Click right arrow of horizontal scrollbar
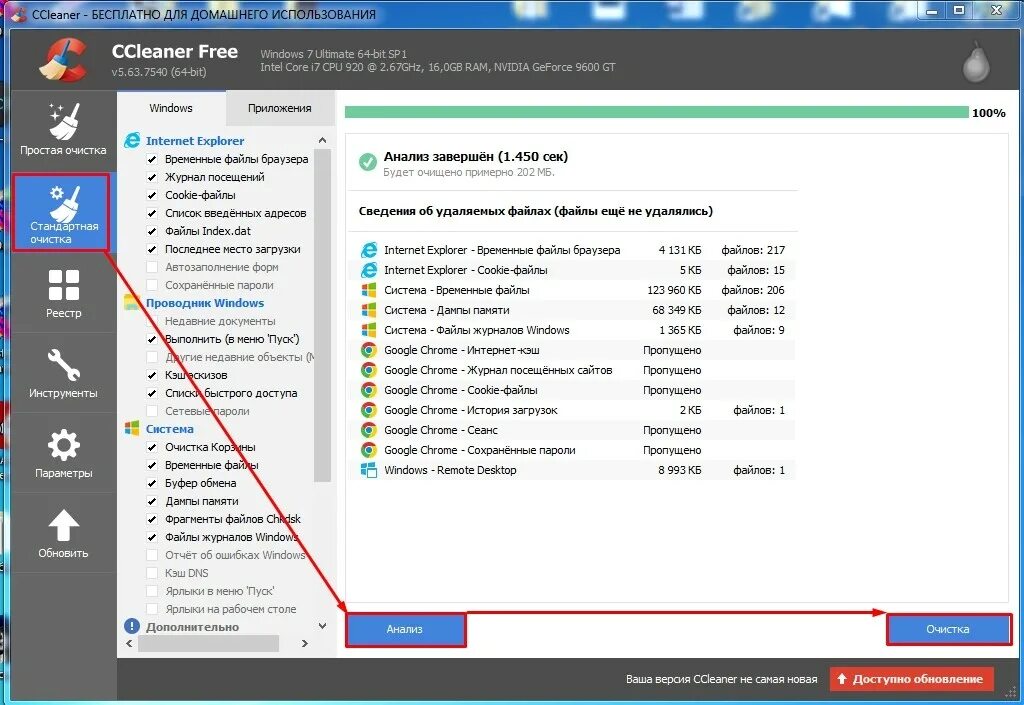Screen dimensions: 1024x705 point(304,643)
